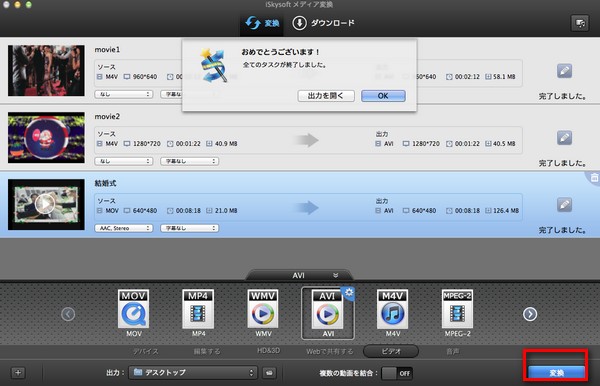Show next formats with right arrow
This screenshot has height=386, width=600.
[x=530, y=314]
